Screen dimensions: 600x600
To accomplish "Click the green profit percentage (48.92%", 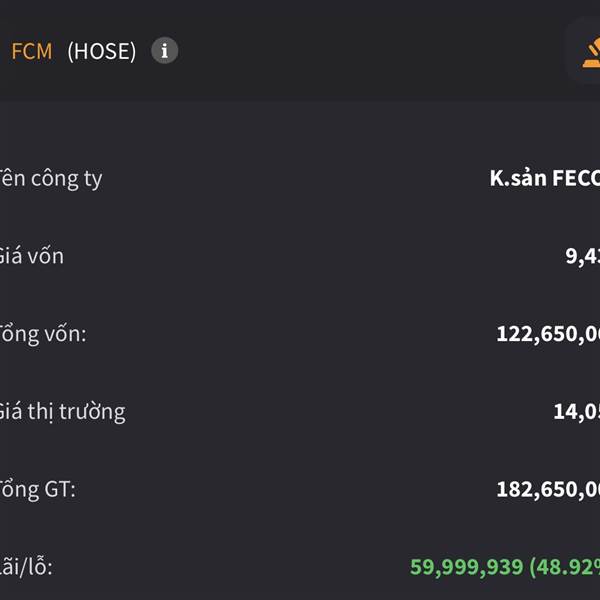I will pos(564,567).
